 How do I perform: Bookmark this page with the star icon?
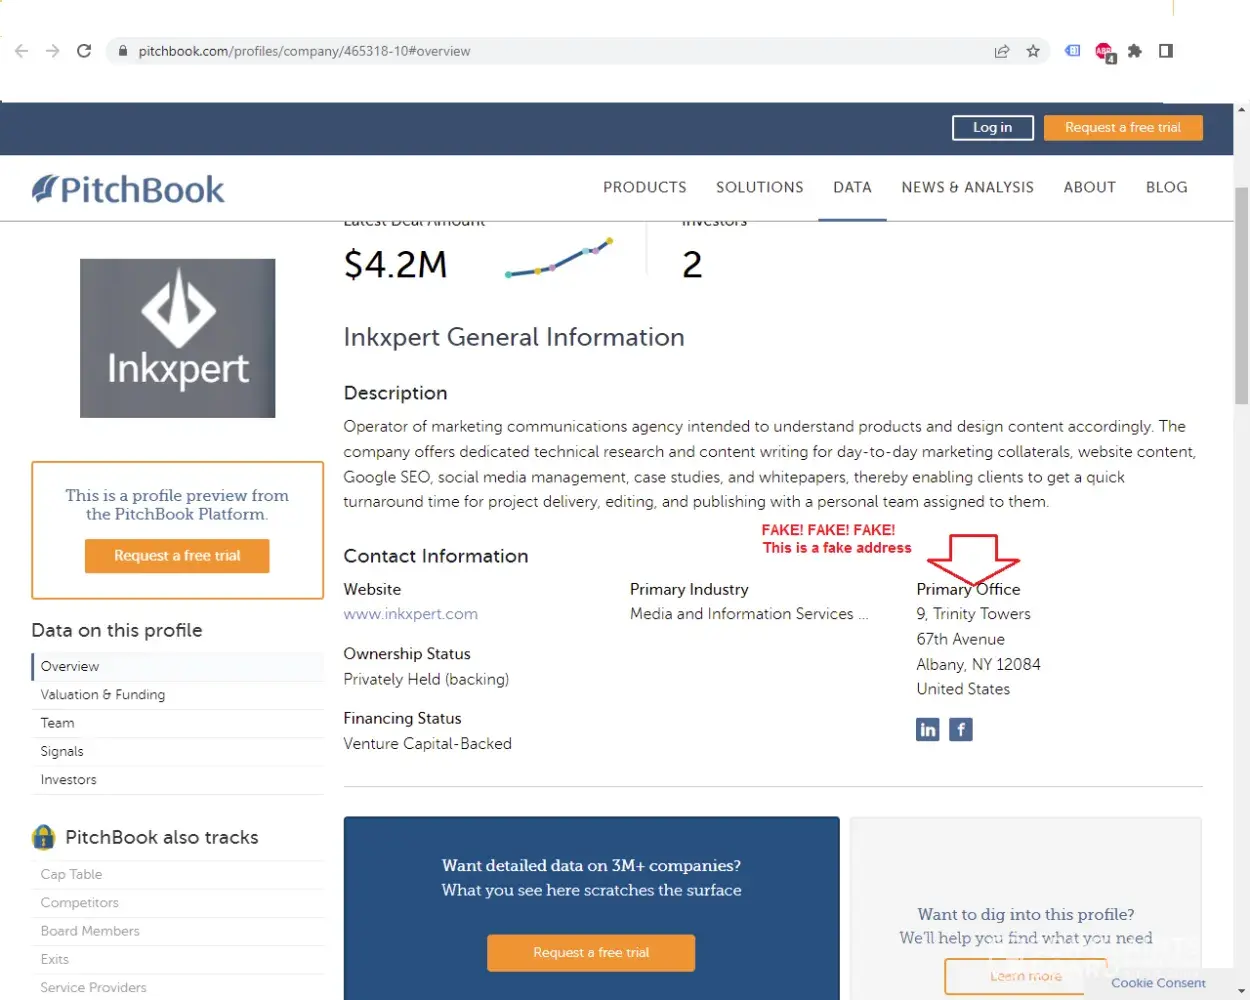click(x=1033, y=51)
